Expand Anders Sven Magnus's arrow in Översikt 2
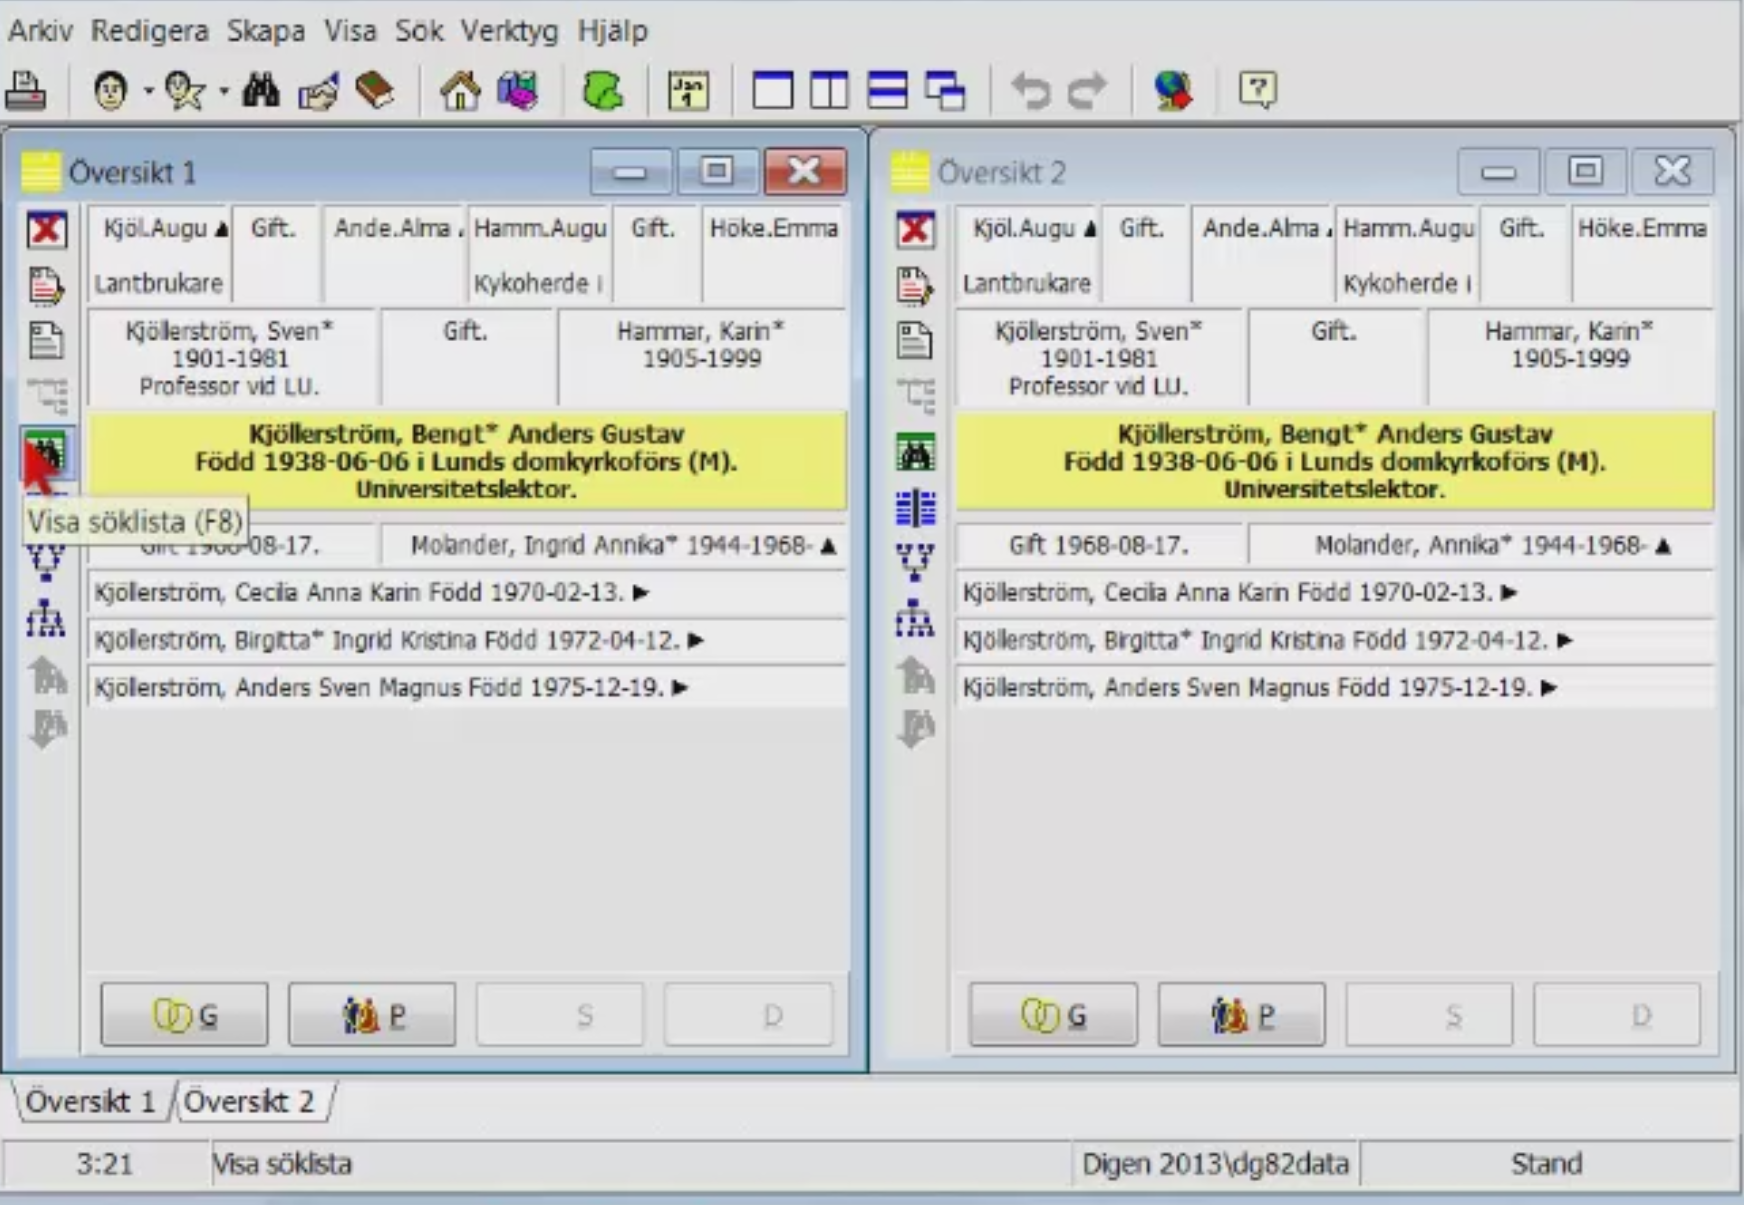Viewport: 1744px width, 1205px height. (x=1549, y=688)
